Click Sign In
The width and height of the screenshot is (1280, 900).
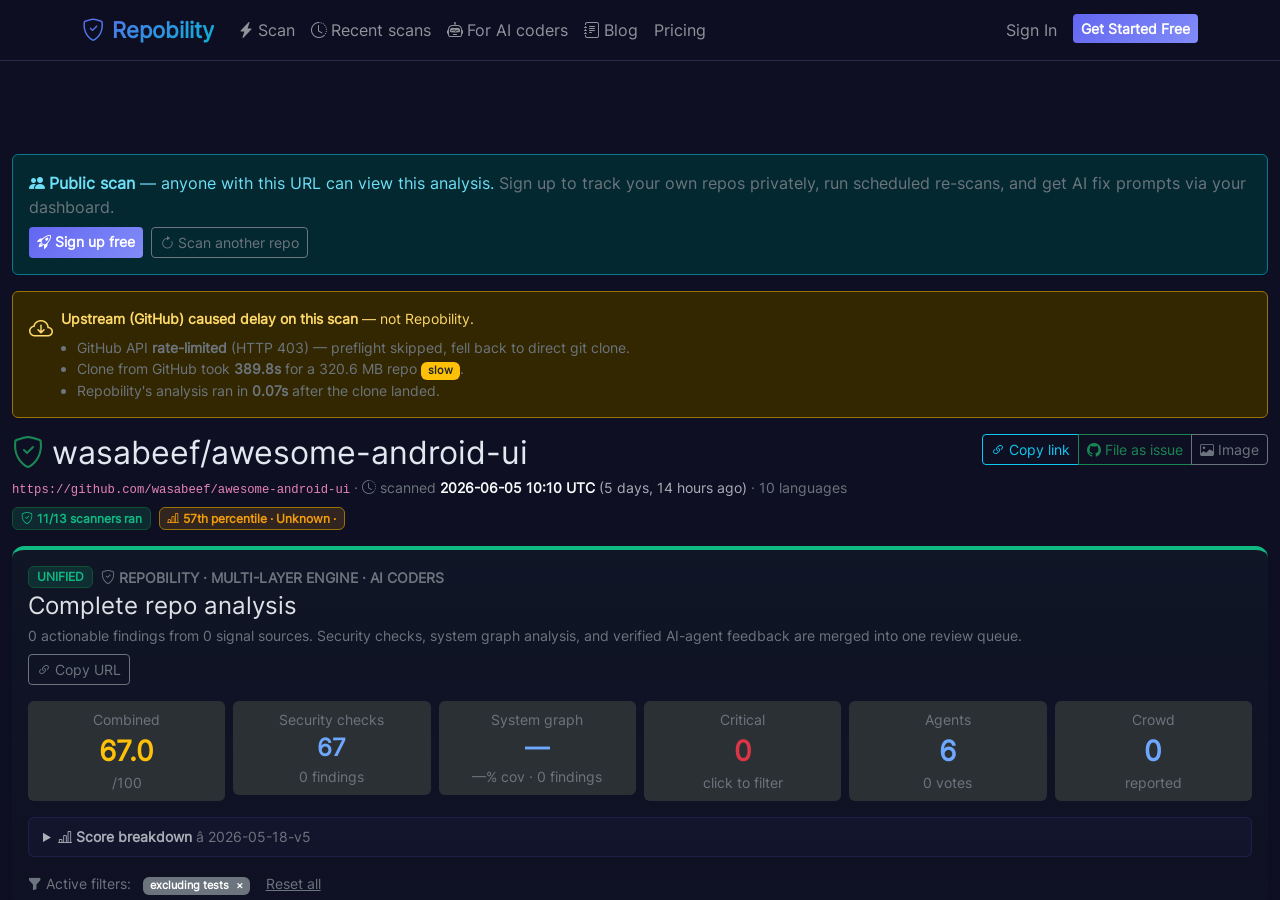1031,30
